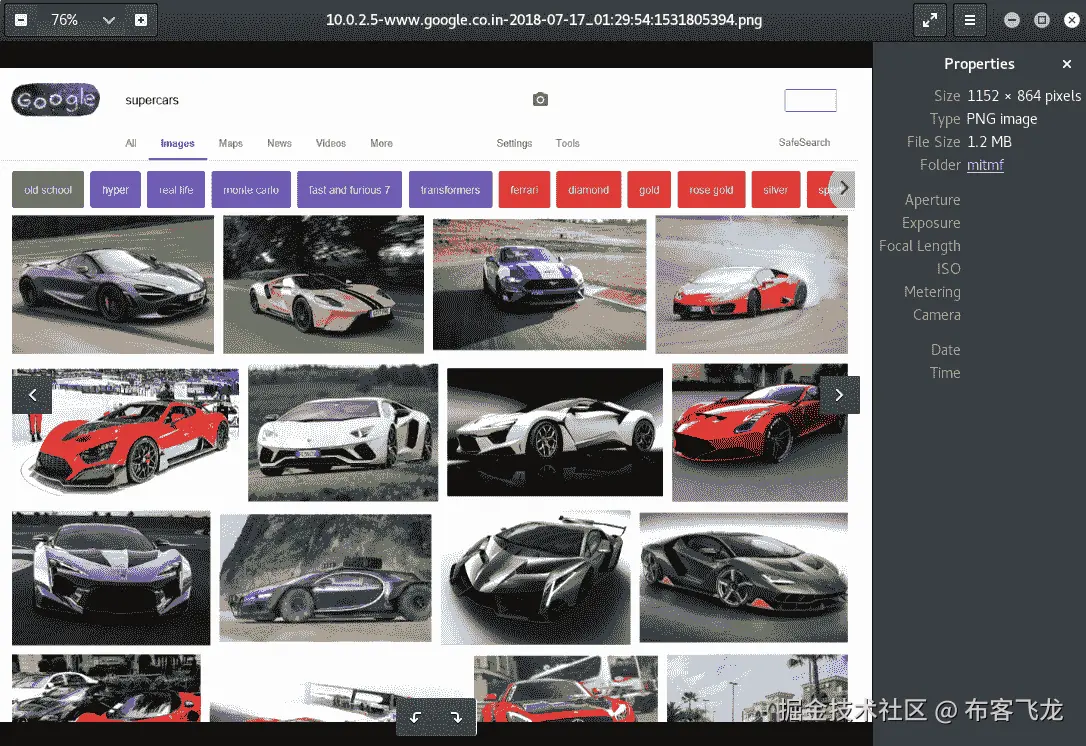Open the white Lamborghini Aventador thumbnail
This screenshot has height=746, width=1086.
[343, 433]
